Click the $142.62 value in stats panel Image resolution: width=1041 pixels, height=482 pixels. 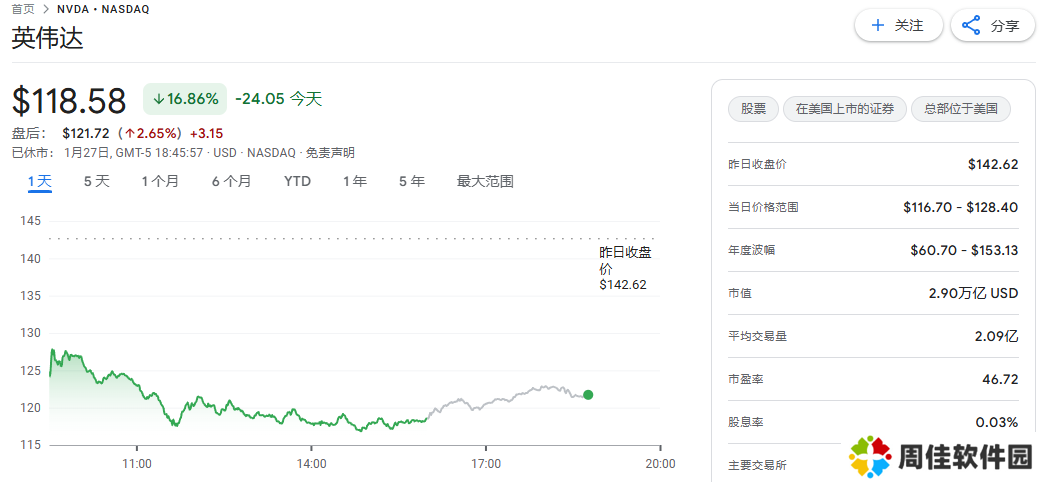993,164
